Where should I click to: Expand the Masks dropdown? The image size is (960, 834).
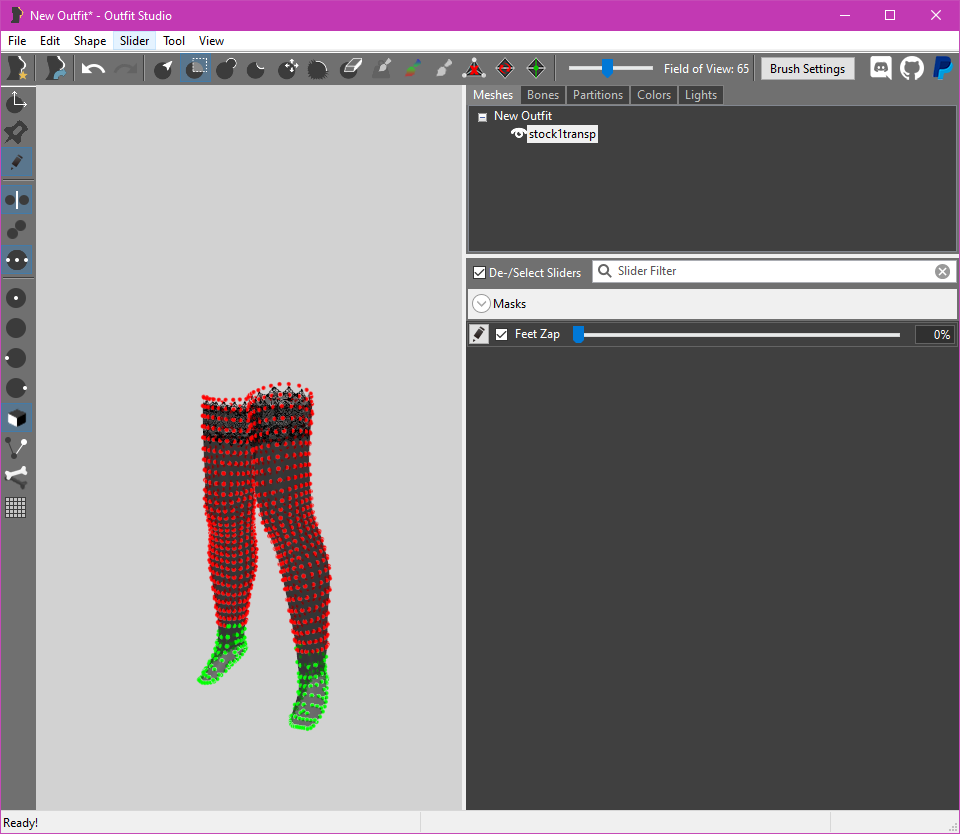pyautogui.click(x=481, y=304)
